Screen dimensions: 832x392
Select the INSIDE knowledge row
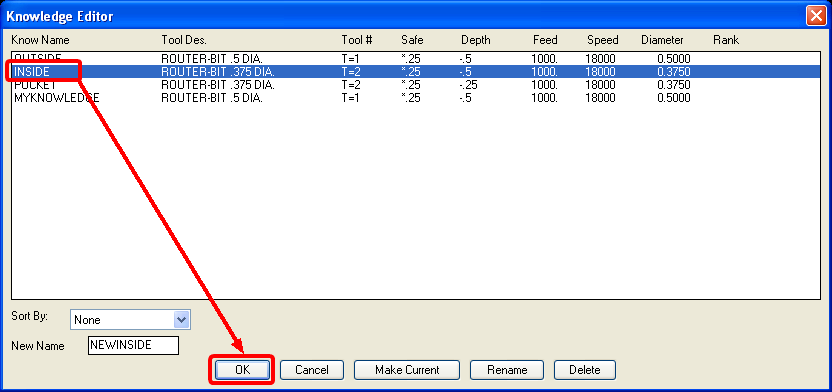[x=416, y=71]
